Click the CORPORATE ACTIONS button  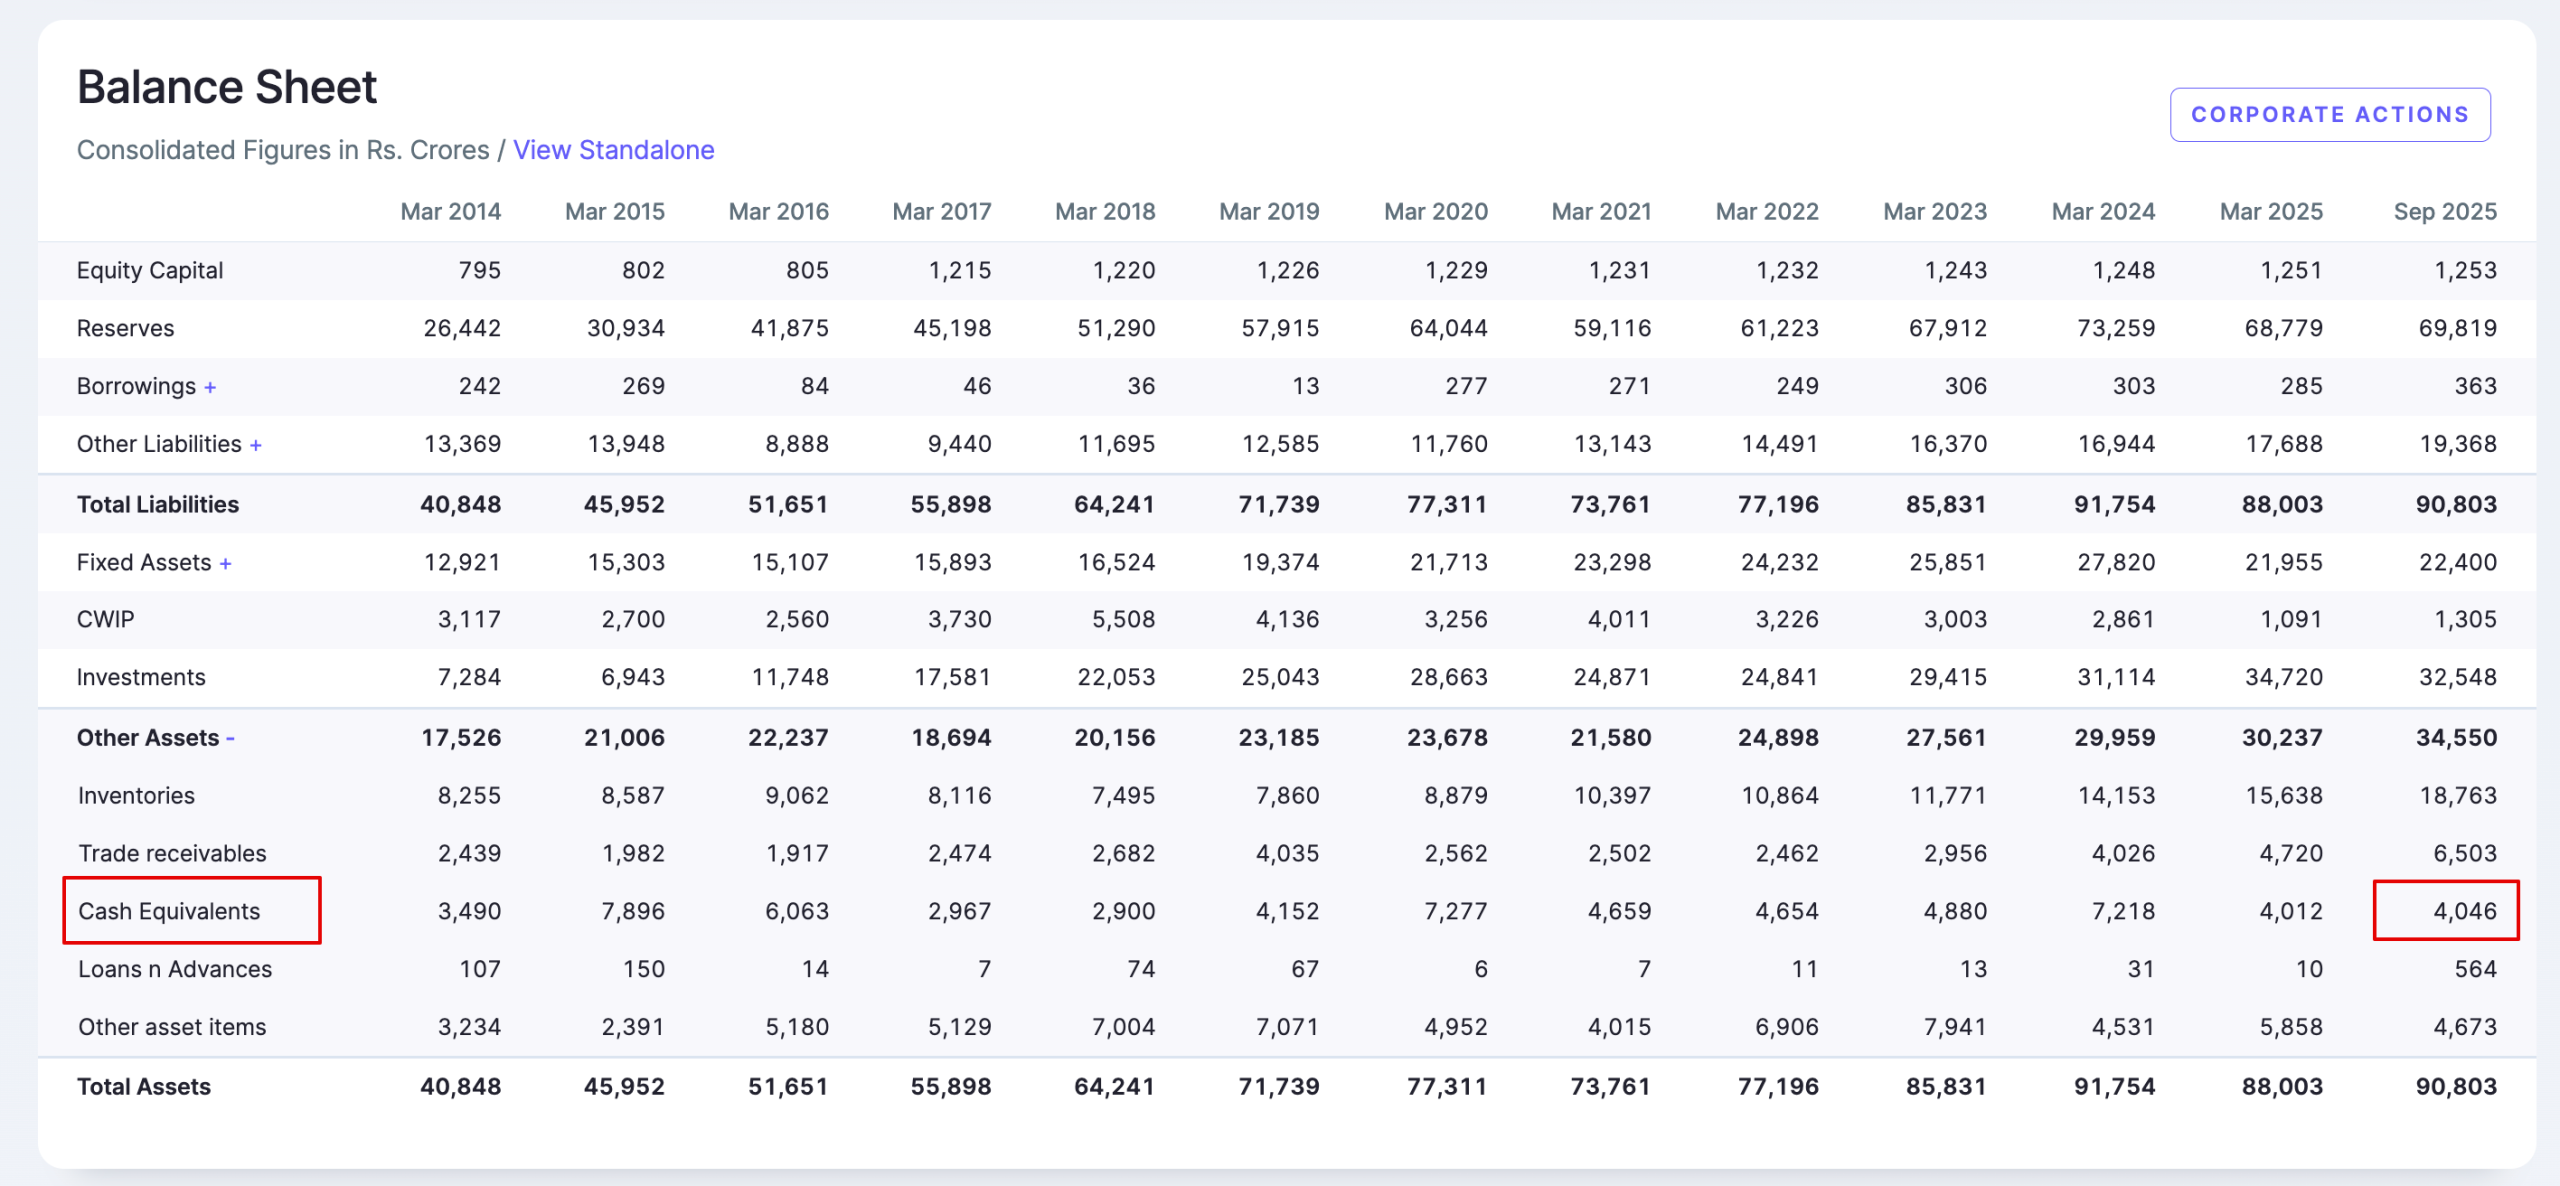(x=2330, y=114)
